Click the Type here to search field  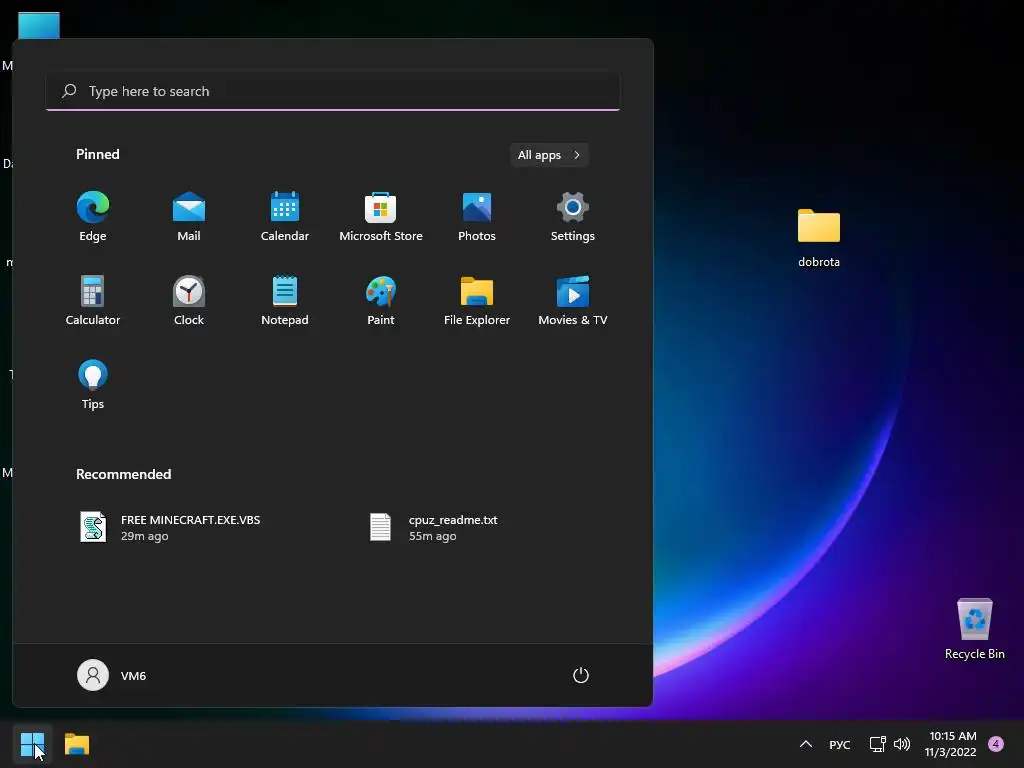(333, 91)
